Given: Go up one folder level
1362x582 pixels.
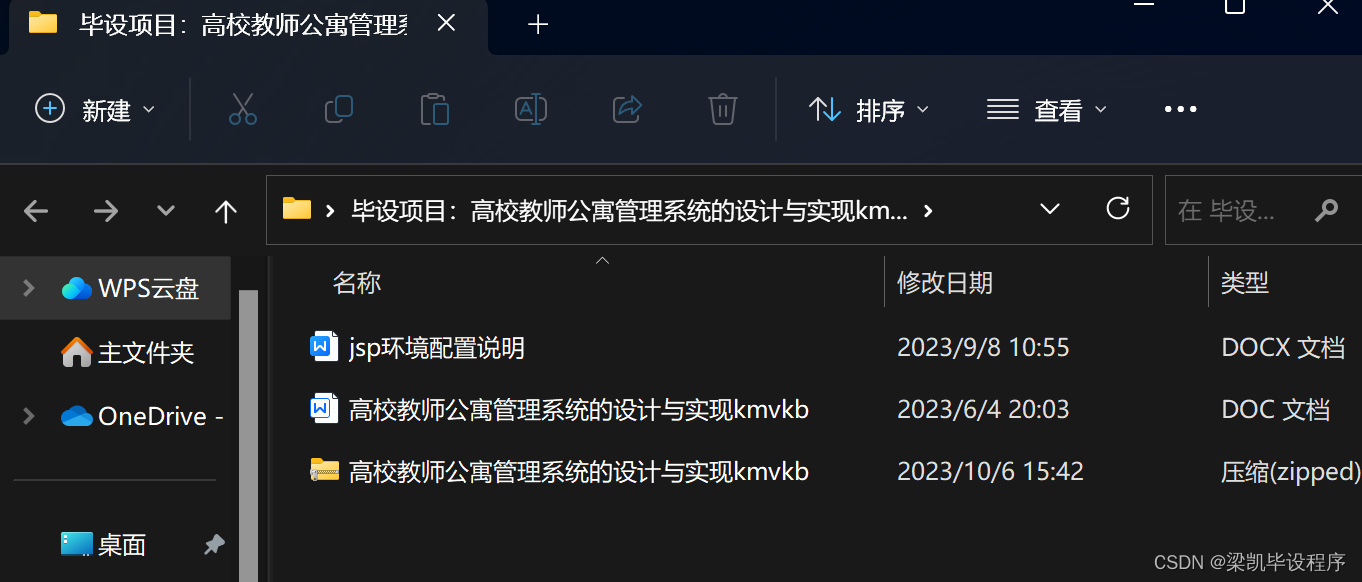Looking at the screenshot, I should point(226,211).
